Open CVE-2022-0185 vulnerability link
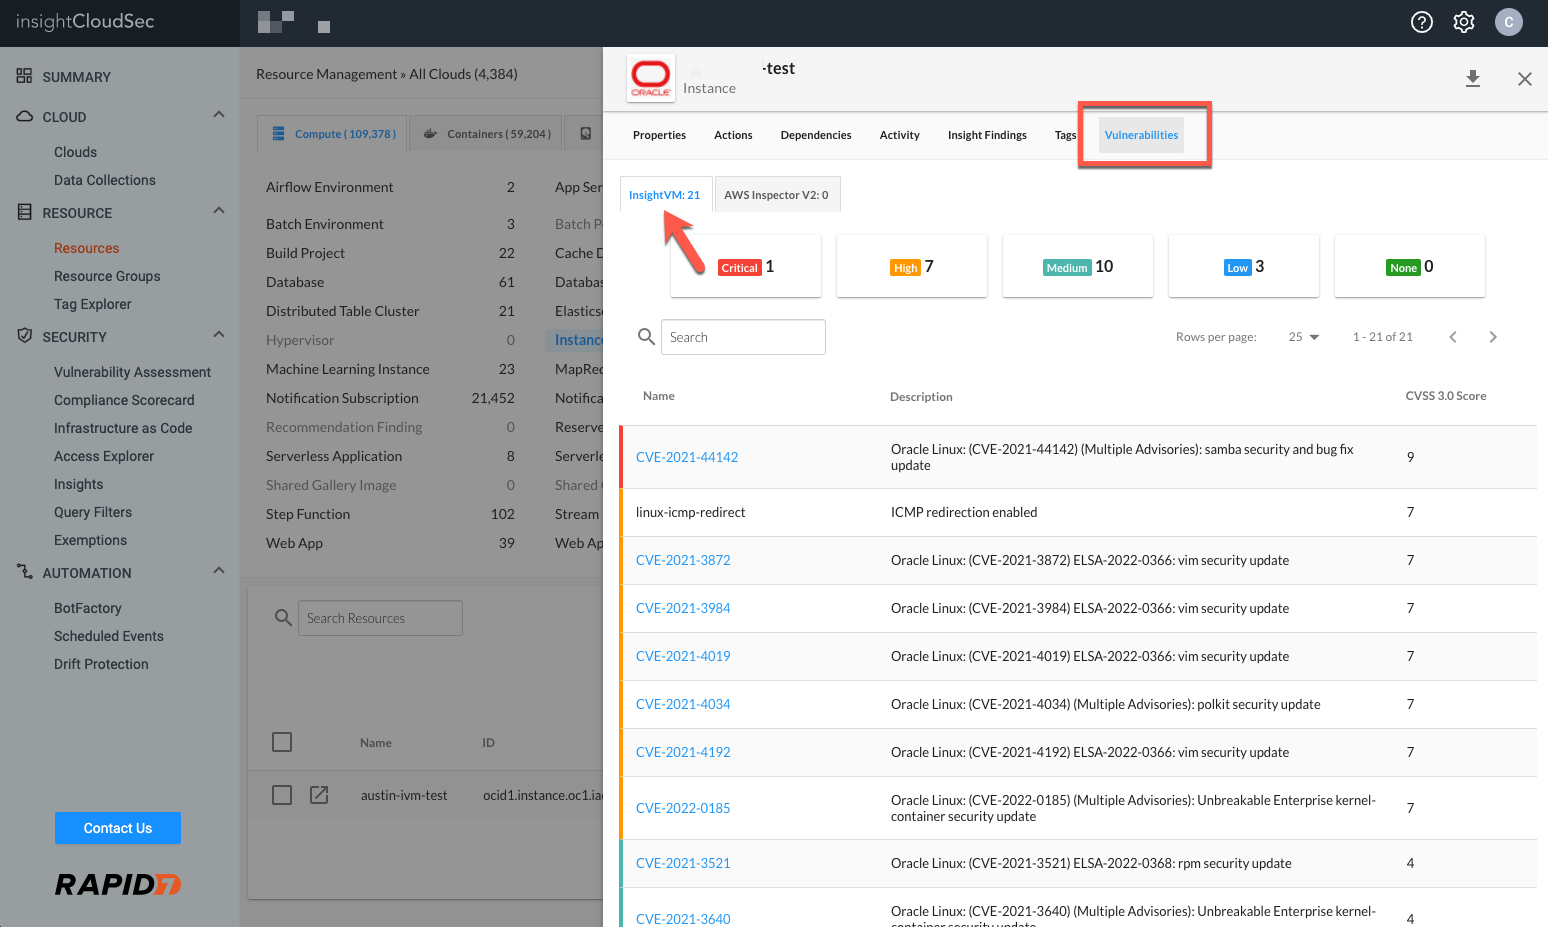 (683, 808)
